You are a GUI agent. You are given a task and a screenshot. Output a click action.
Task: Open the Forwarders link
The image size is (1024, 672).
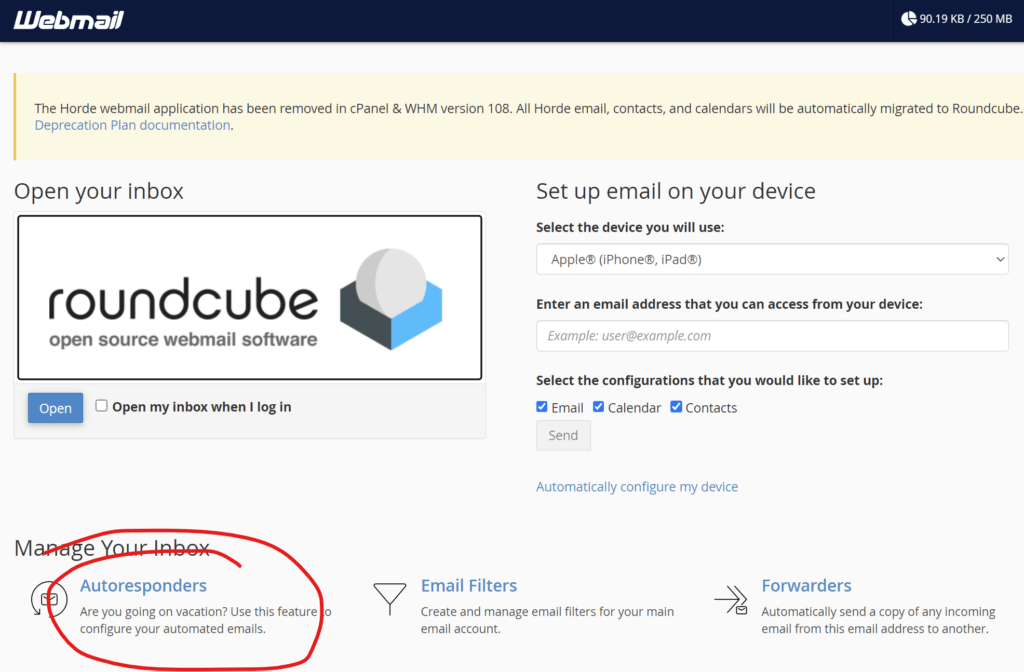point(807,586)
